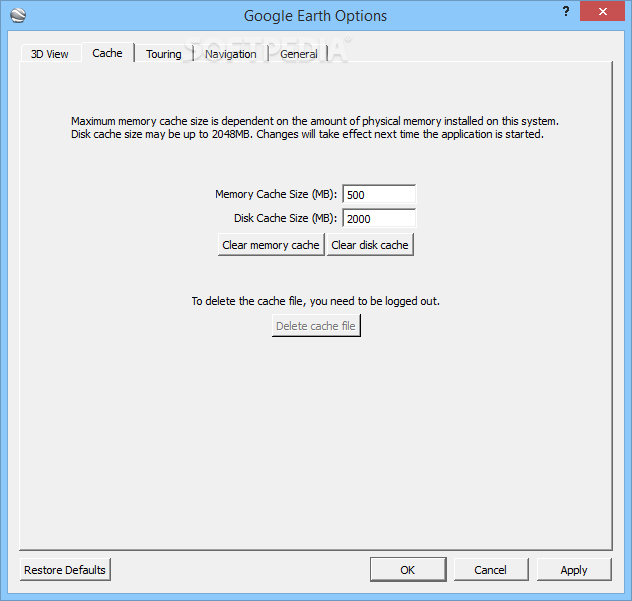Viewport: 632px width, 601px height.
Task: Click the 'Memory Cache Size (MB):' label
Action: pos(276,194)
